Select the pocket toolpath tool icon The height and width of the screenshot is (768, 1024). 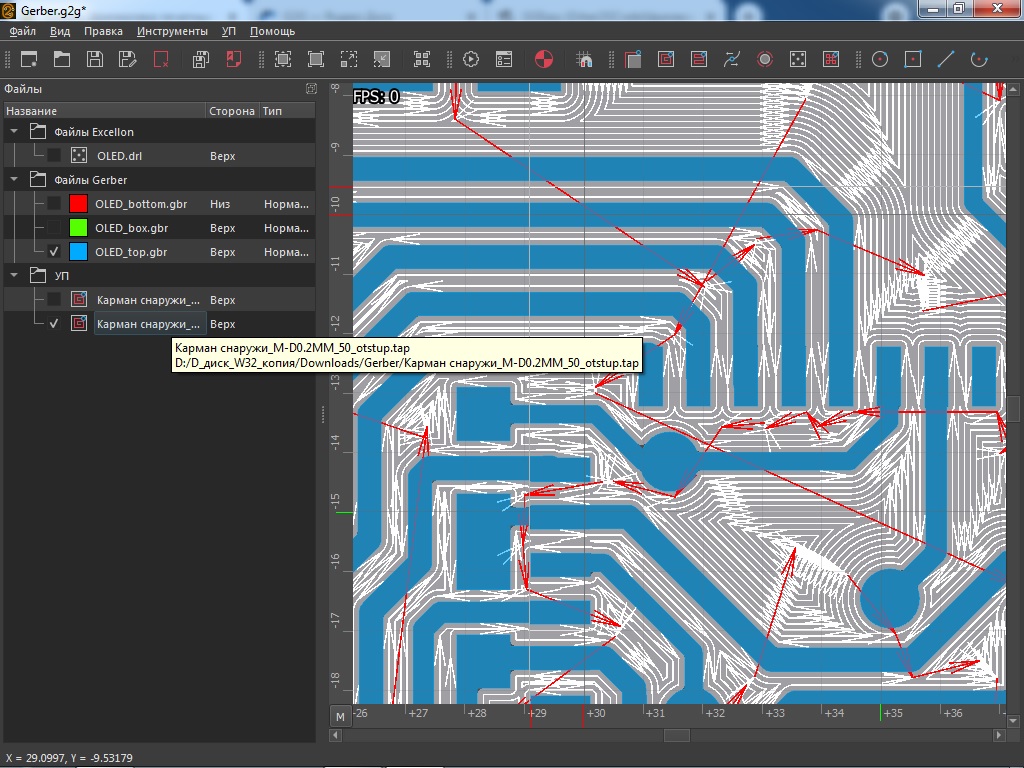point(666,59)
